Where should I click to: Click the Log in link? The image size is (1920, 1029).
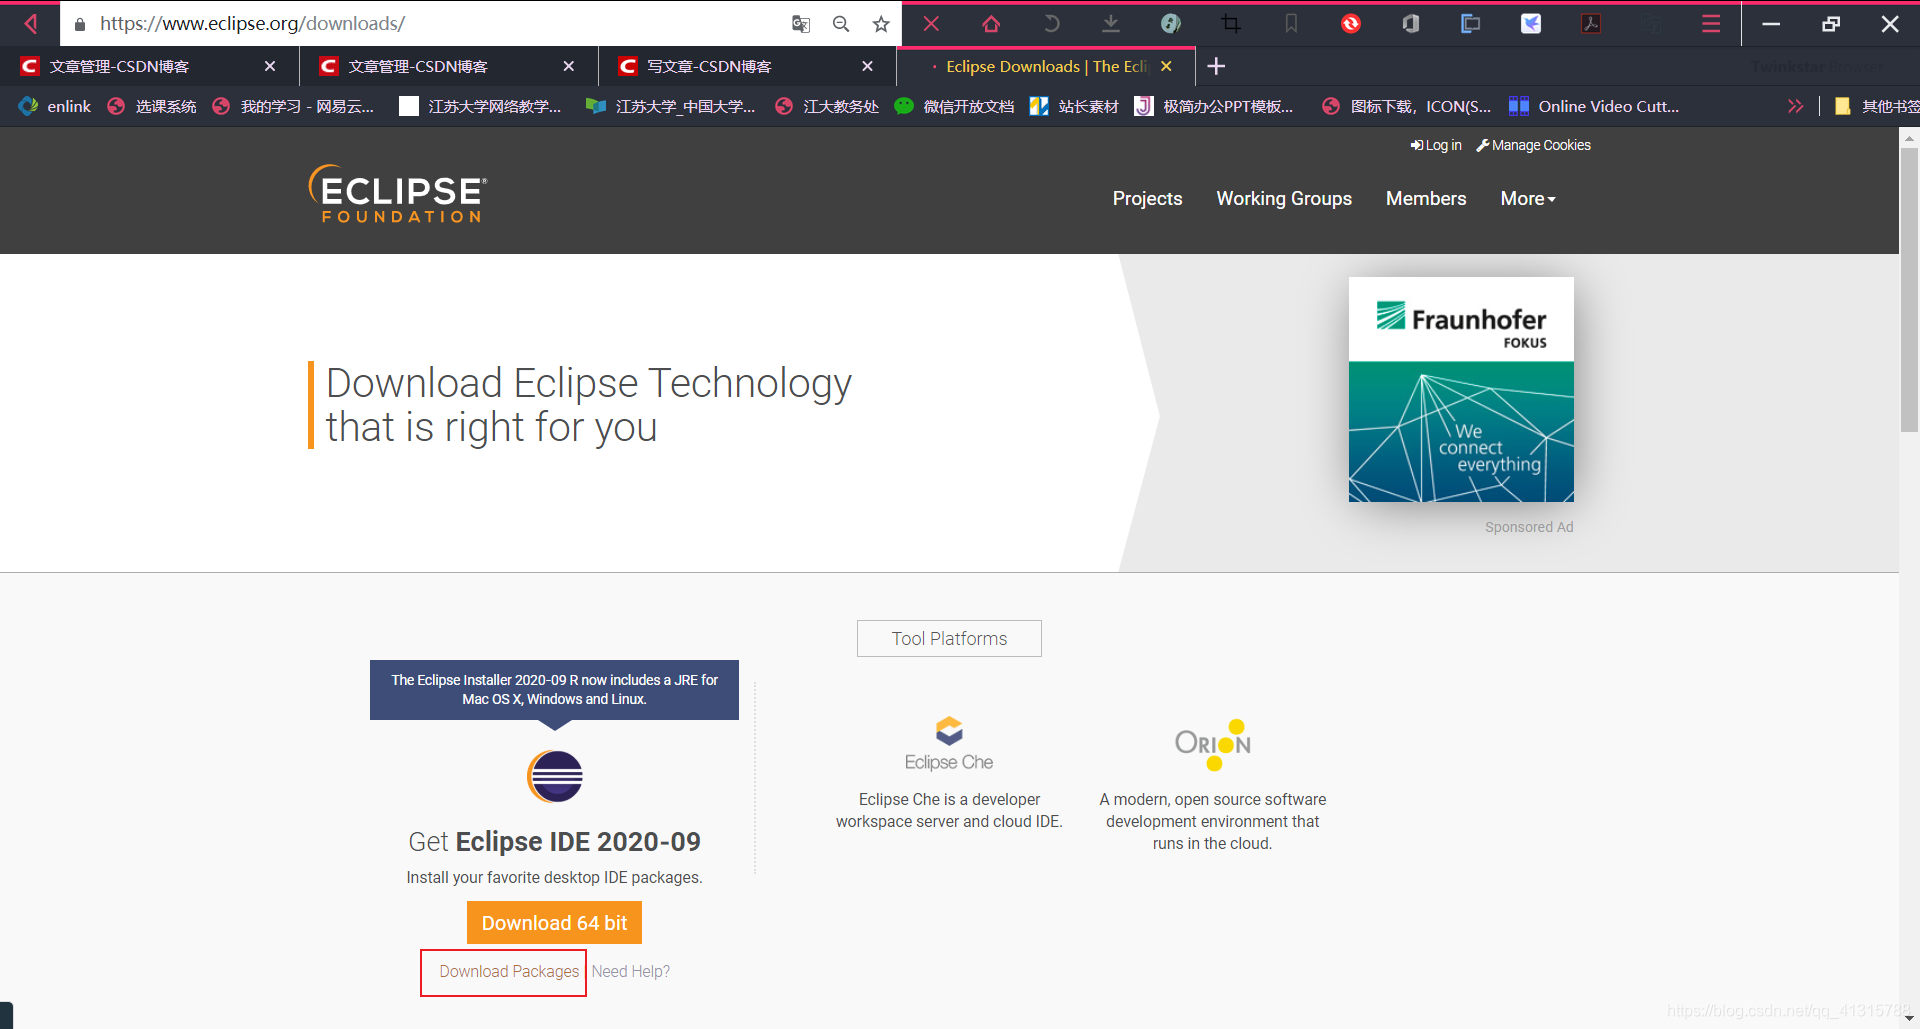tap(1436, 145)
